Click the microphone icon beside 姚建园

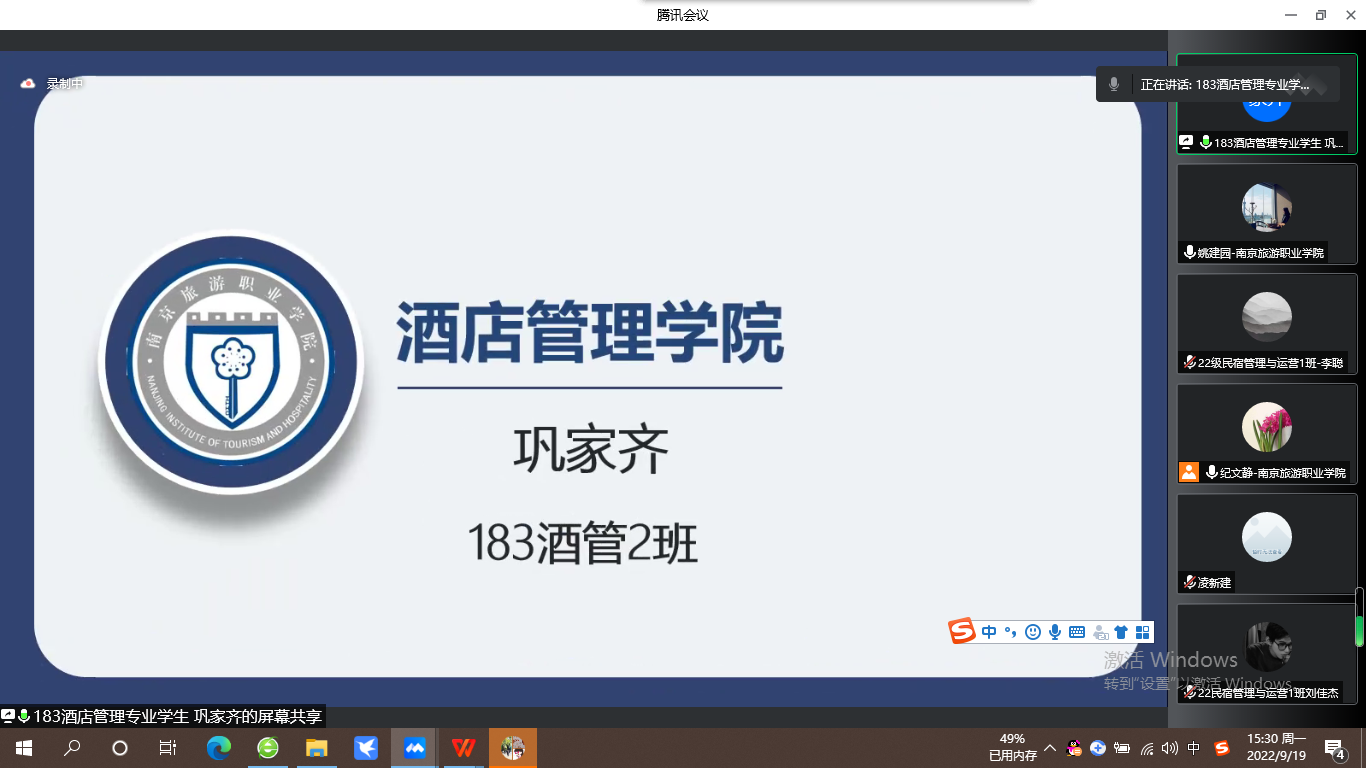(x=1190, y=253)
